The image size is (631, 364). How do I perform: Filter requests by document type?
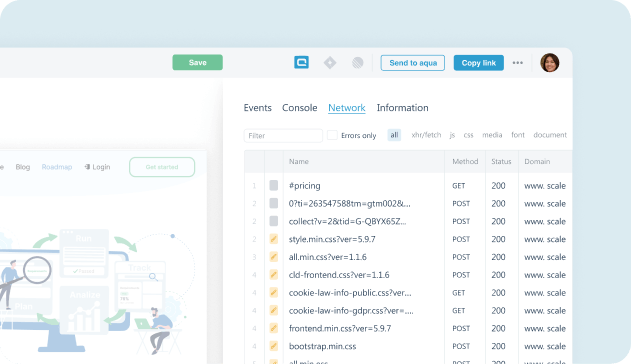pos(550,135)
